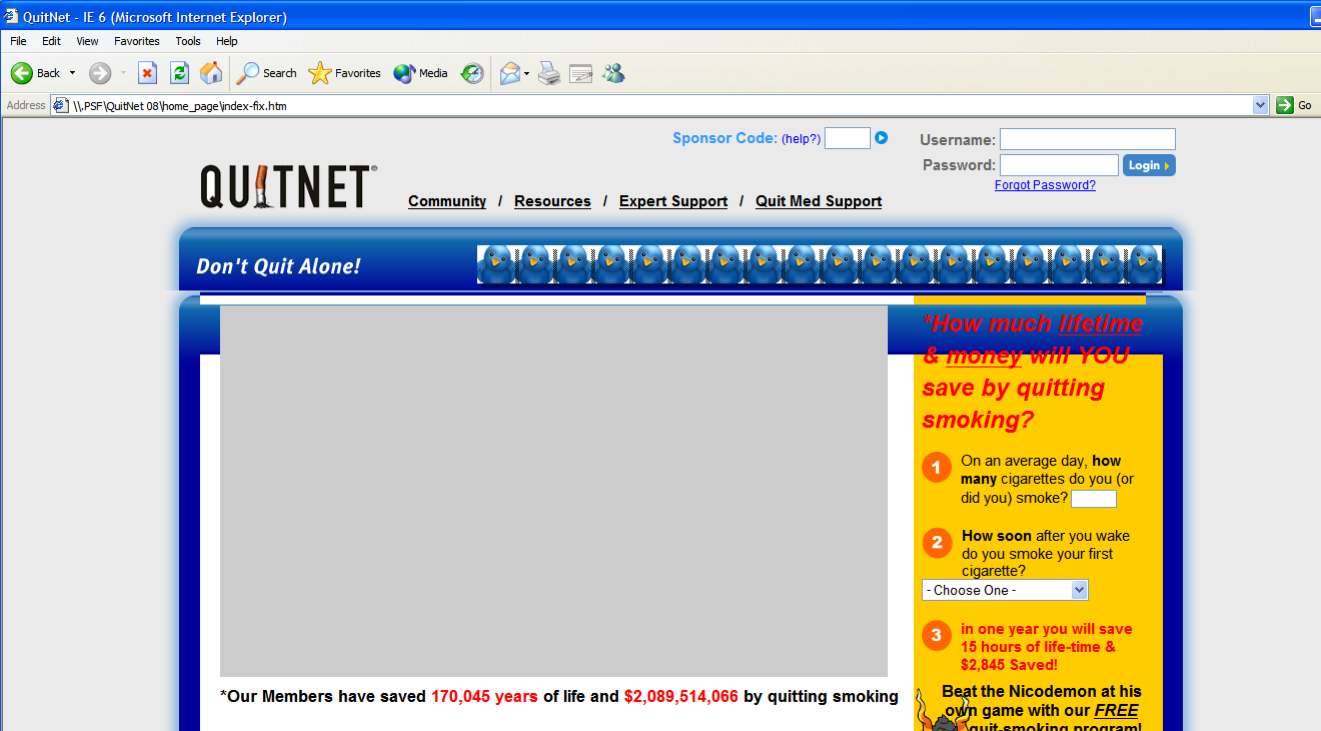Submit Sponsor Code with blue arrow icon

point(881,138)
